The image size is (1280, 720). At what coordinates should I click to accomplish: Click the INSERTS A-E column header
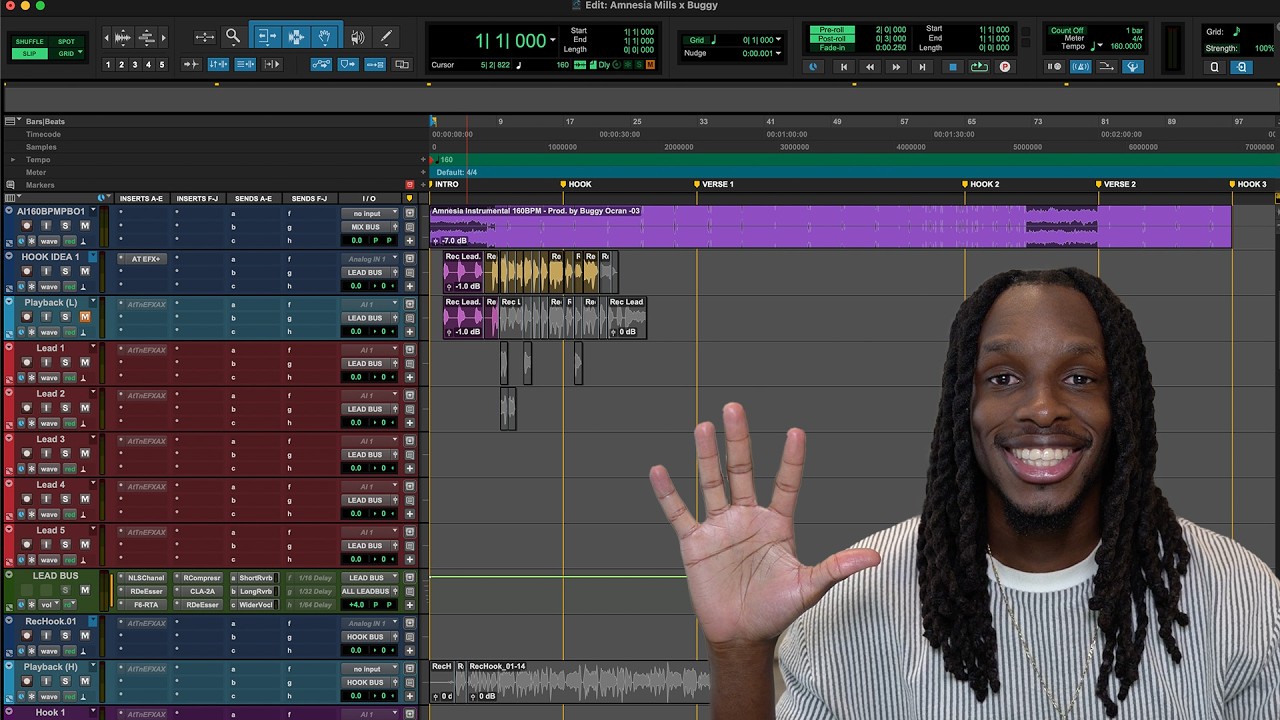pyautogui.click(x=141, y=198)
